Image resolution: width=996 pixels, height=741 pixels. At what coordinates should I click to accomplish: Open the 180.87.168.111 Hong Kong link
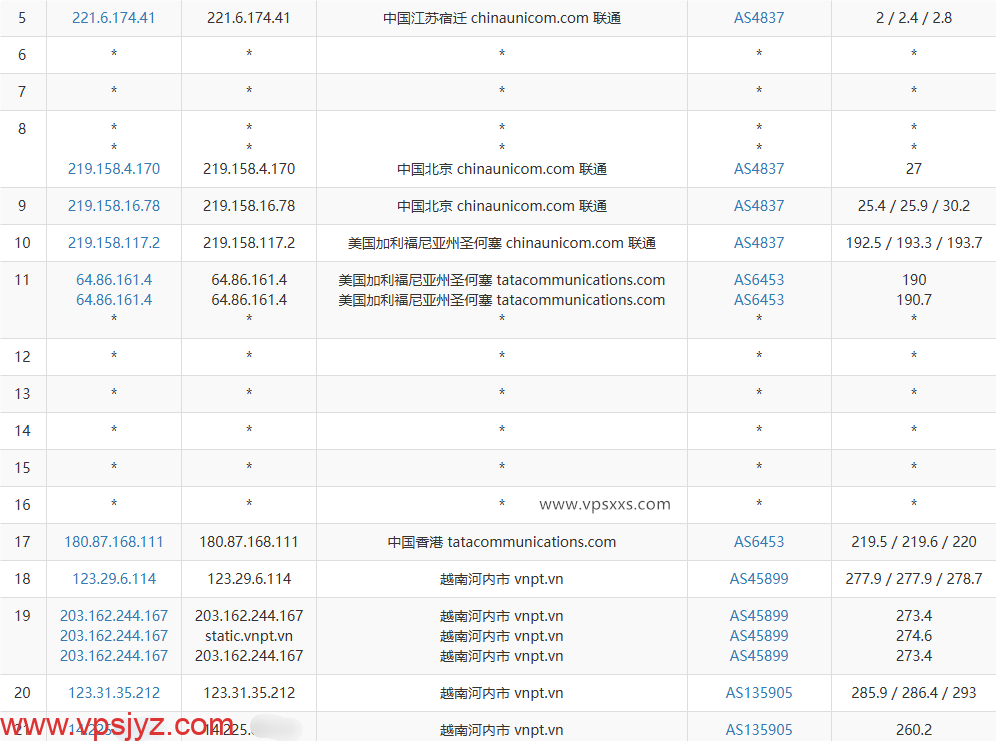pyautogui.click(x=113, y=542)
